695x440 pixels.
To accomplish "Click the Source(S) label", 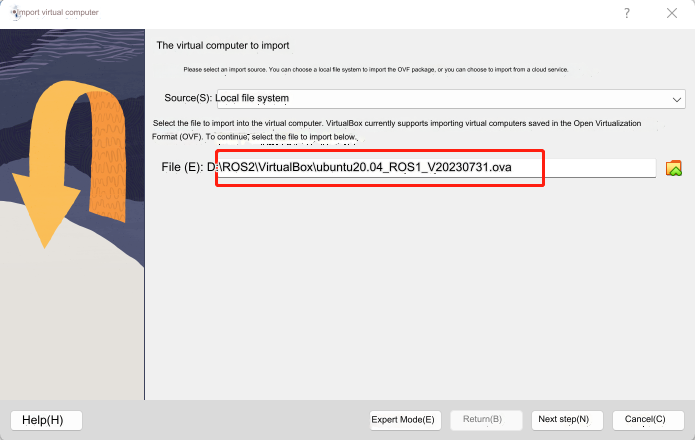I will coord(188,99).
